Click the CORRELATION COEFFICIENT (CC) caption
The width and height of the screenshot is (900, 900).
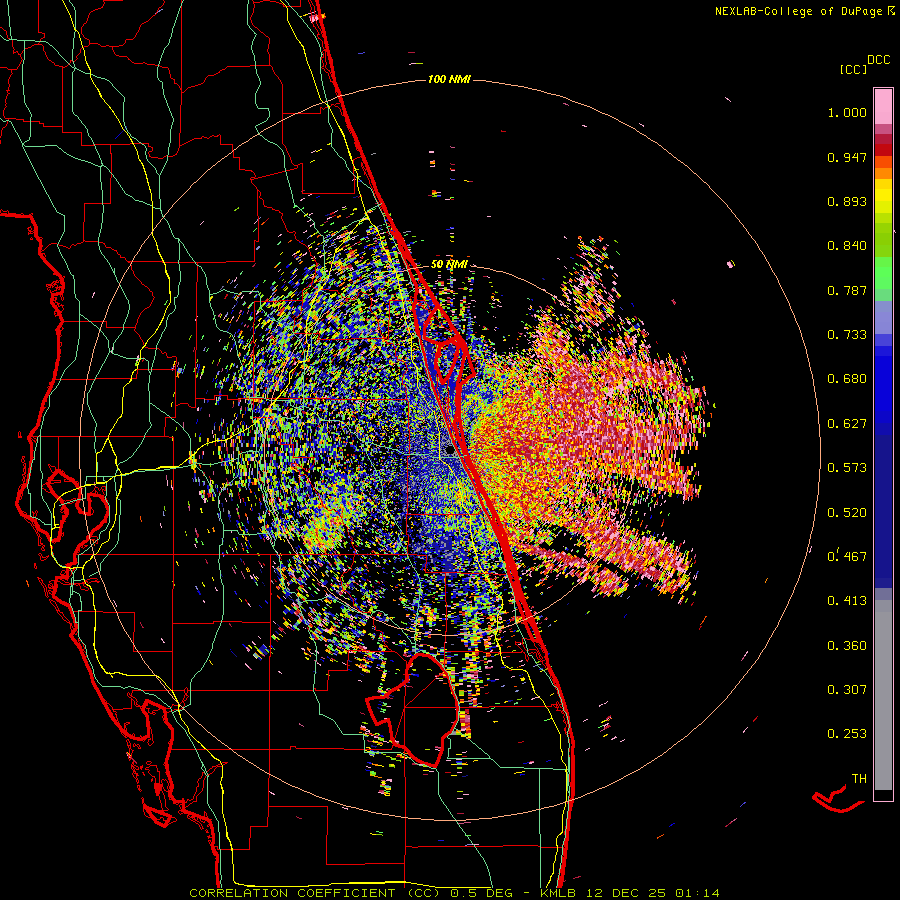pyautogui.click(x=314, y=893)
